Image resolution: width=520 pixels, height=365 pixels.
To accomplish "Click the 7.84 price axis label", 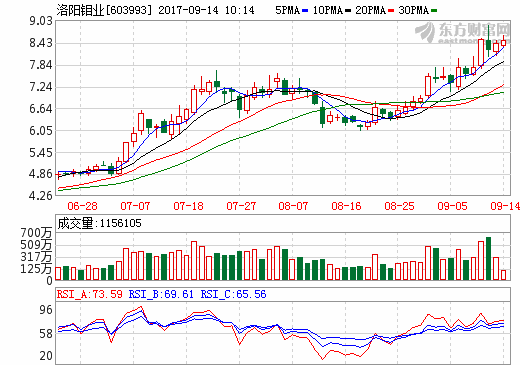I will point(41,65).
